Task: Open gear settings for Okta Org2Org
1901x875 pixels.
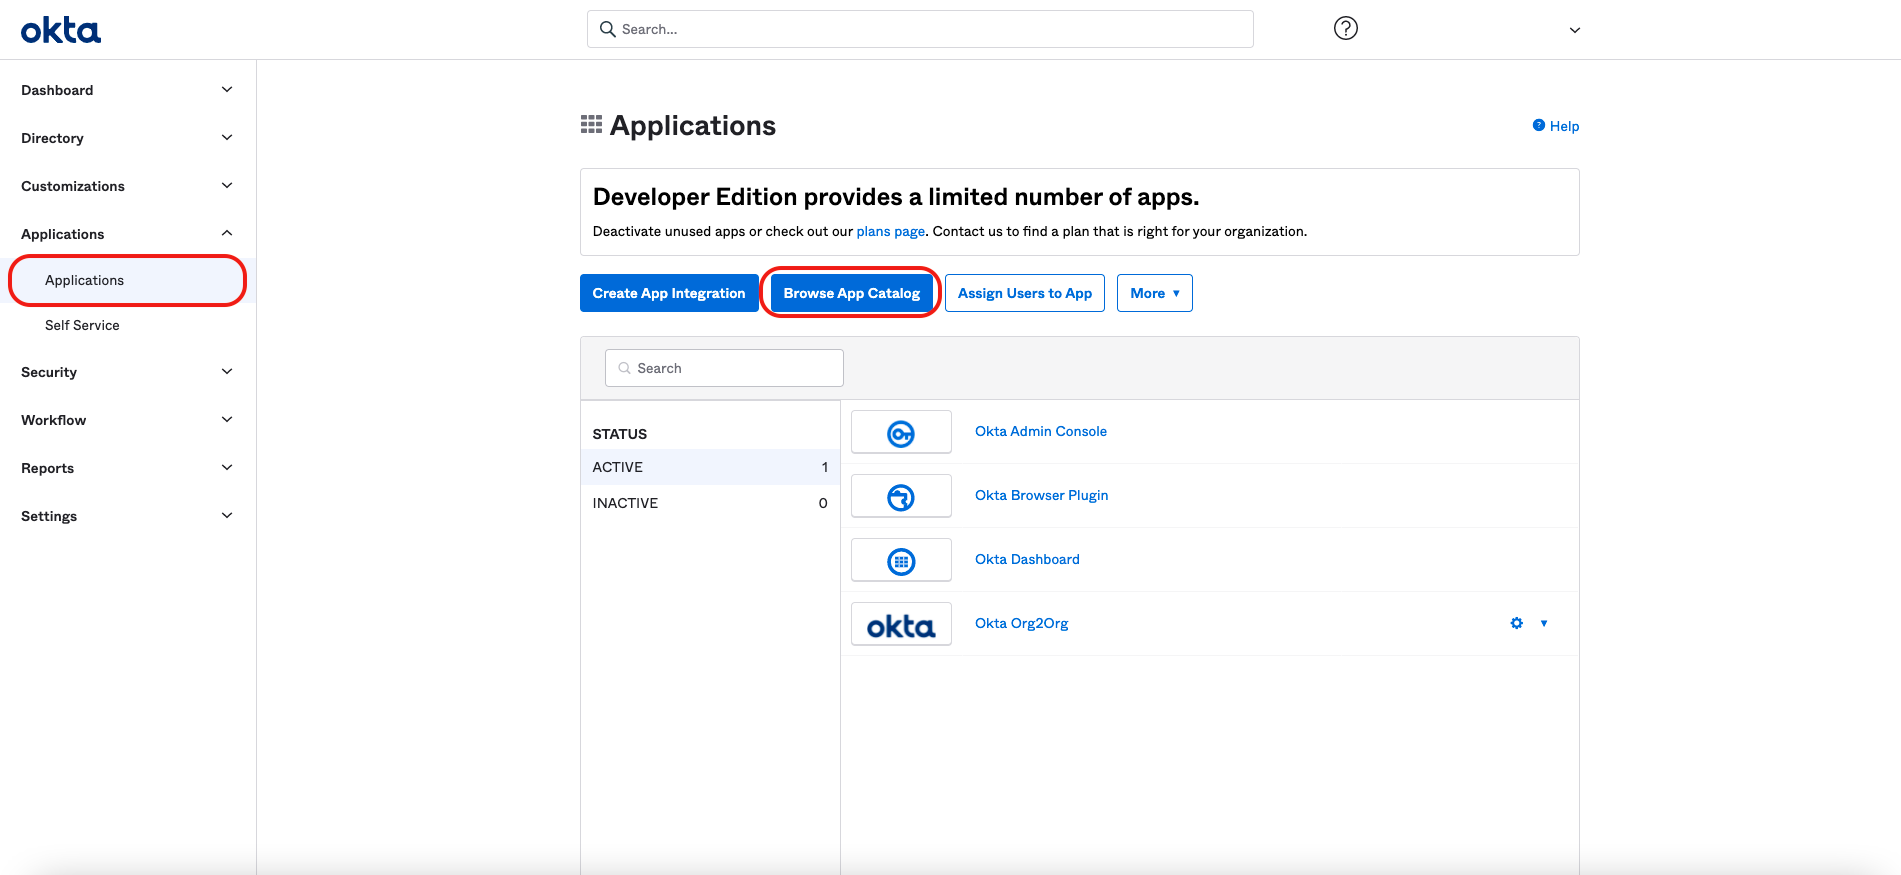Action: pos(1516,623)
